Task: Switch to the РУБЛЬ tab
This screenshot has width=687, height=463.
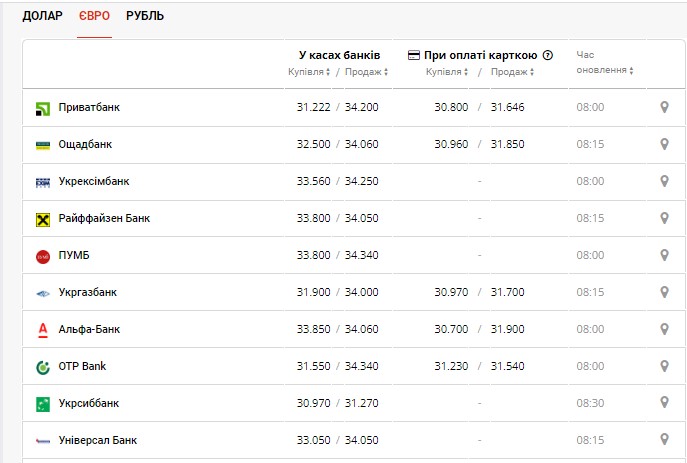Action: 145,16
